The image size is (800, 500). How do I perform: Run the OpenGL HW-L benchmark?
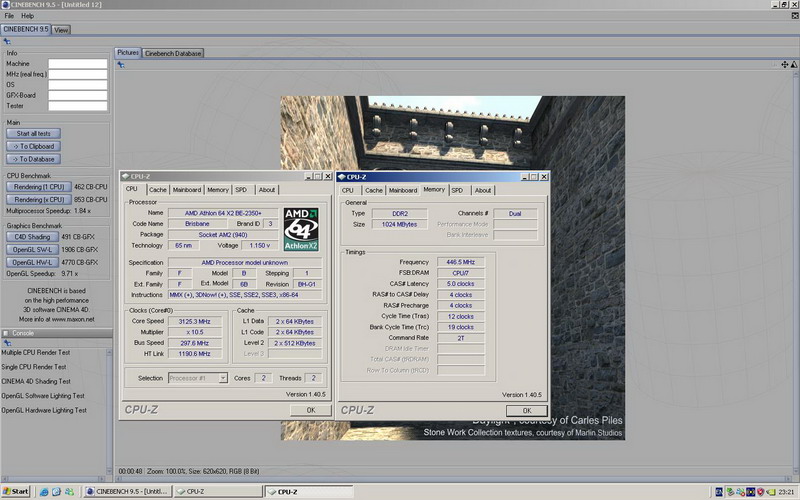click(32, 262)
